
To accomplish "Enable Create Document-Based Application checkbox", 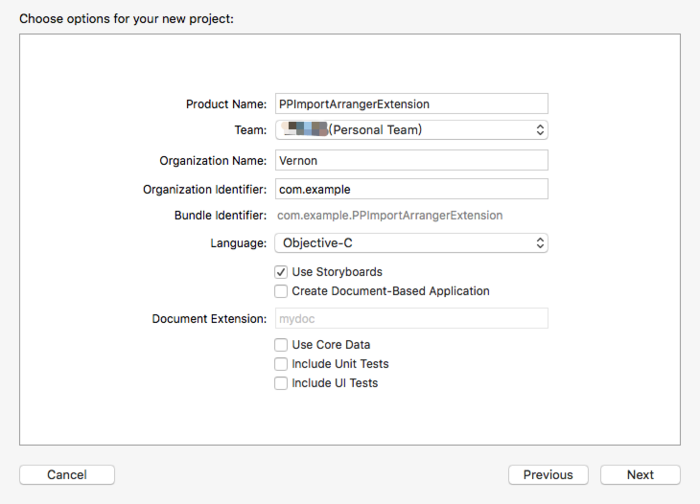I will 281,291.
